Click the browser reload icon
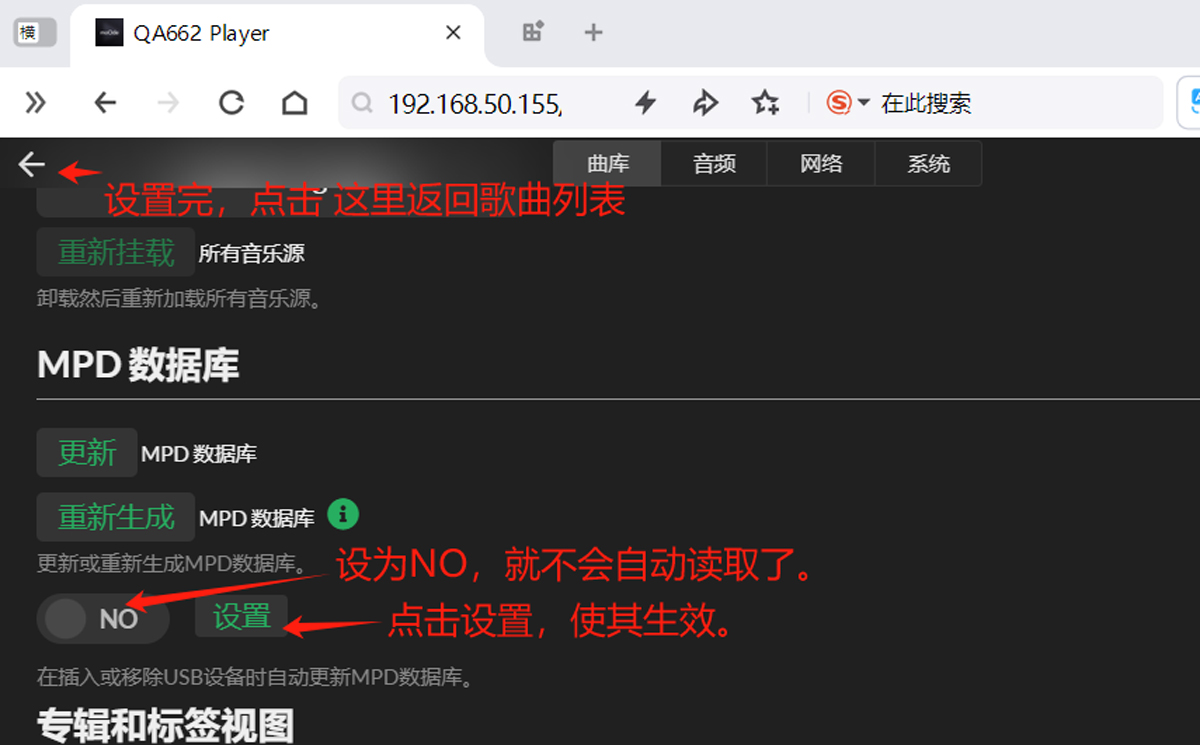The height and width of the screenshot is (745, 1200). click(x=231, y=102)
